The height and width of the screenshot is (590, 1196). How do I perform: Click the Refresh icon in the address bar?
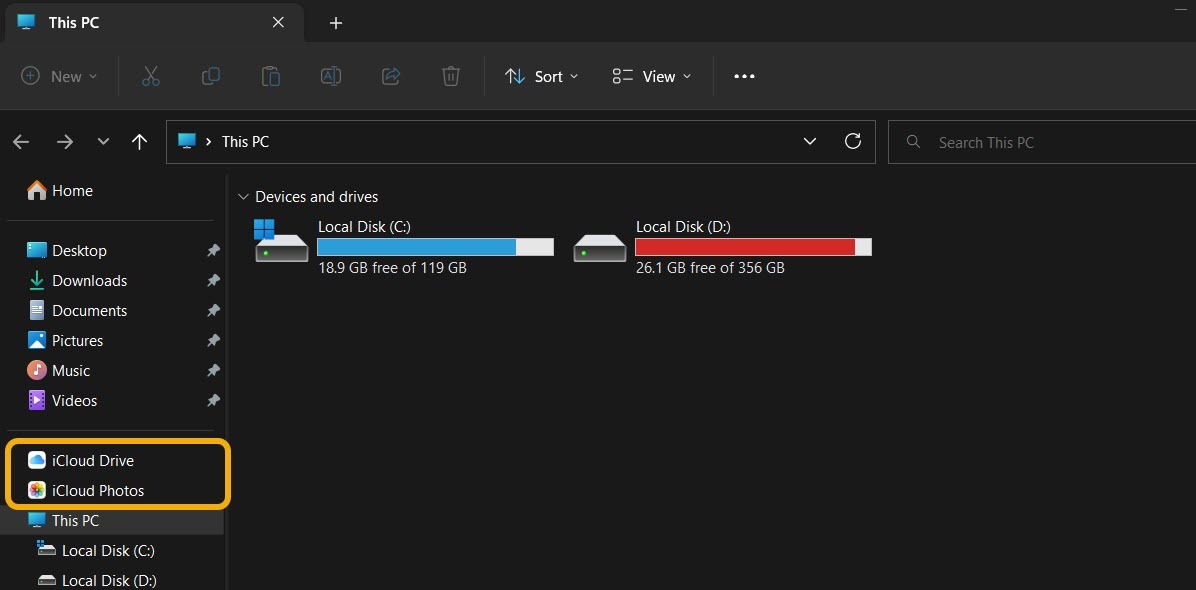tap(852, 141)
